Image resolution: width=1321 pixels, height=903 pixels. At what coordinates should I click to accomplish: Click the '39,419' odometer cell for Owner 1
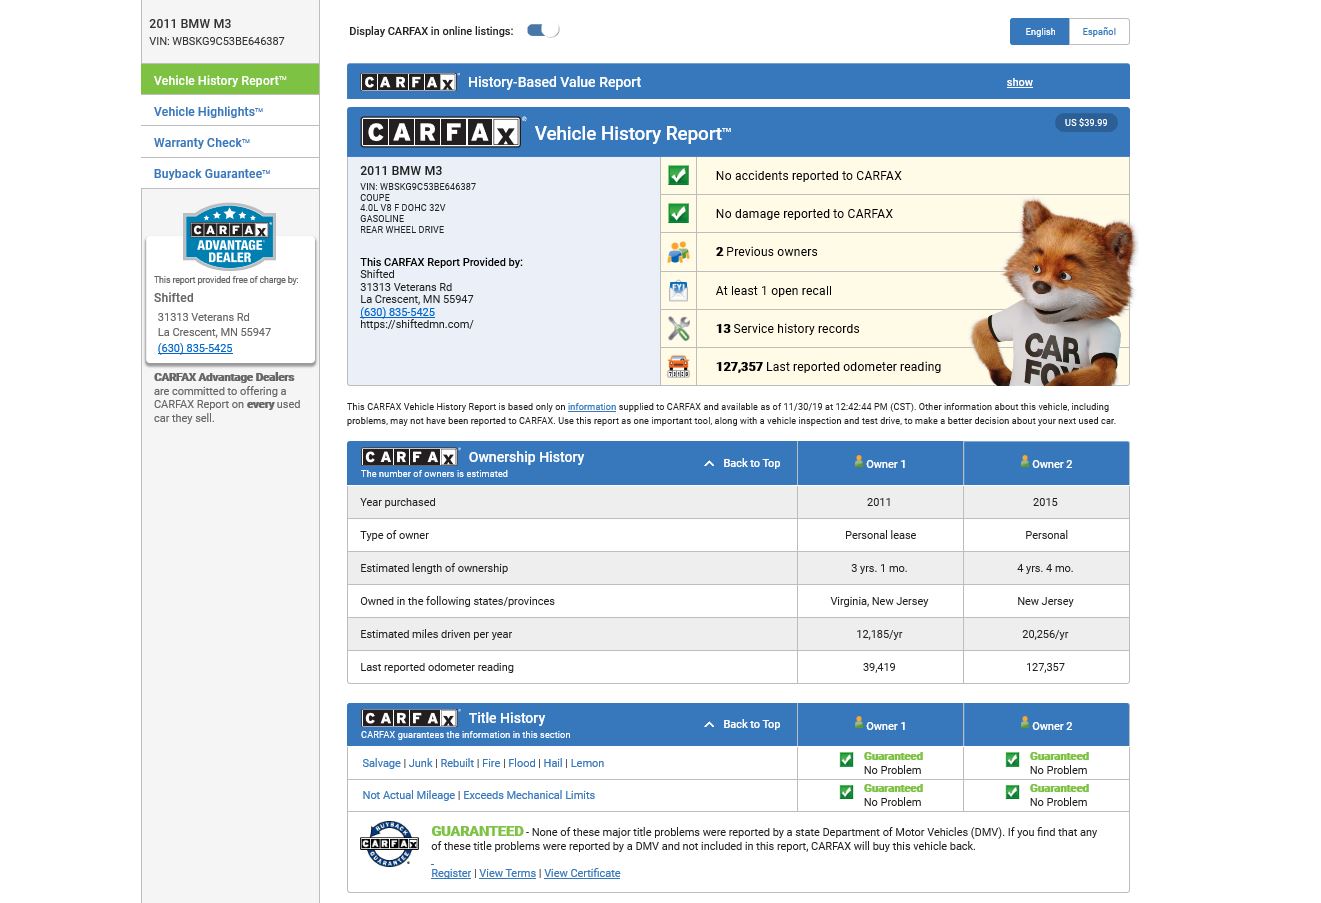879,667
